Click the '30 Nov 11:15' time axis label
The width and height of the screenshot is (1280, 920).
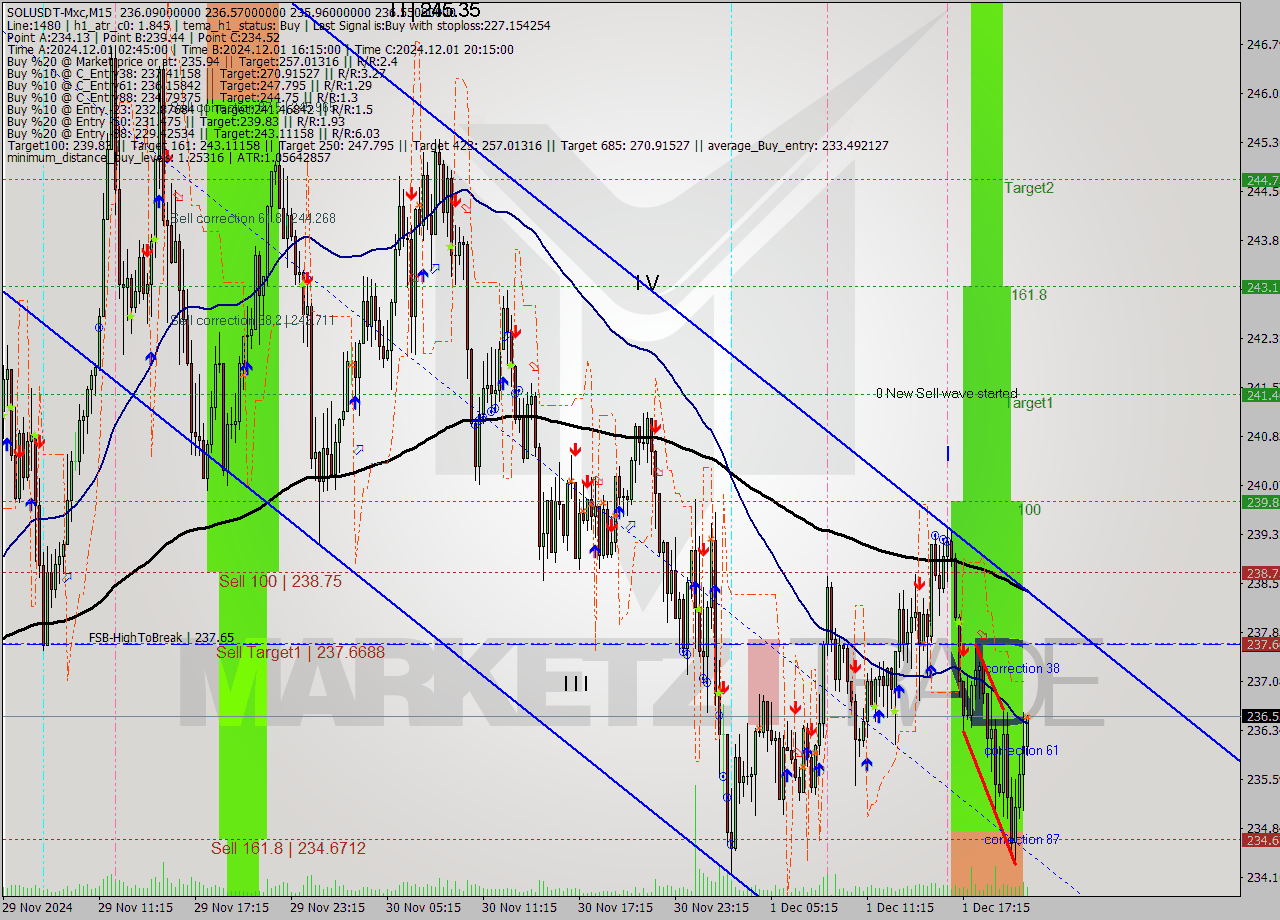coord(519,908)
